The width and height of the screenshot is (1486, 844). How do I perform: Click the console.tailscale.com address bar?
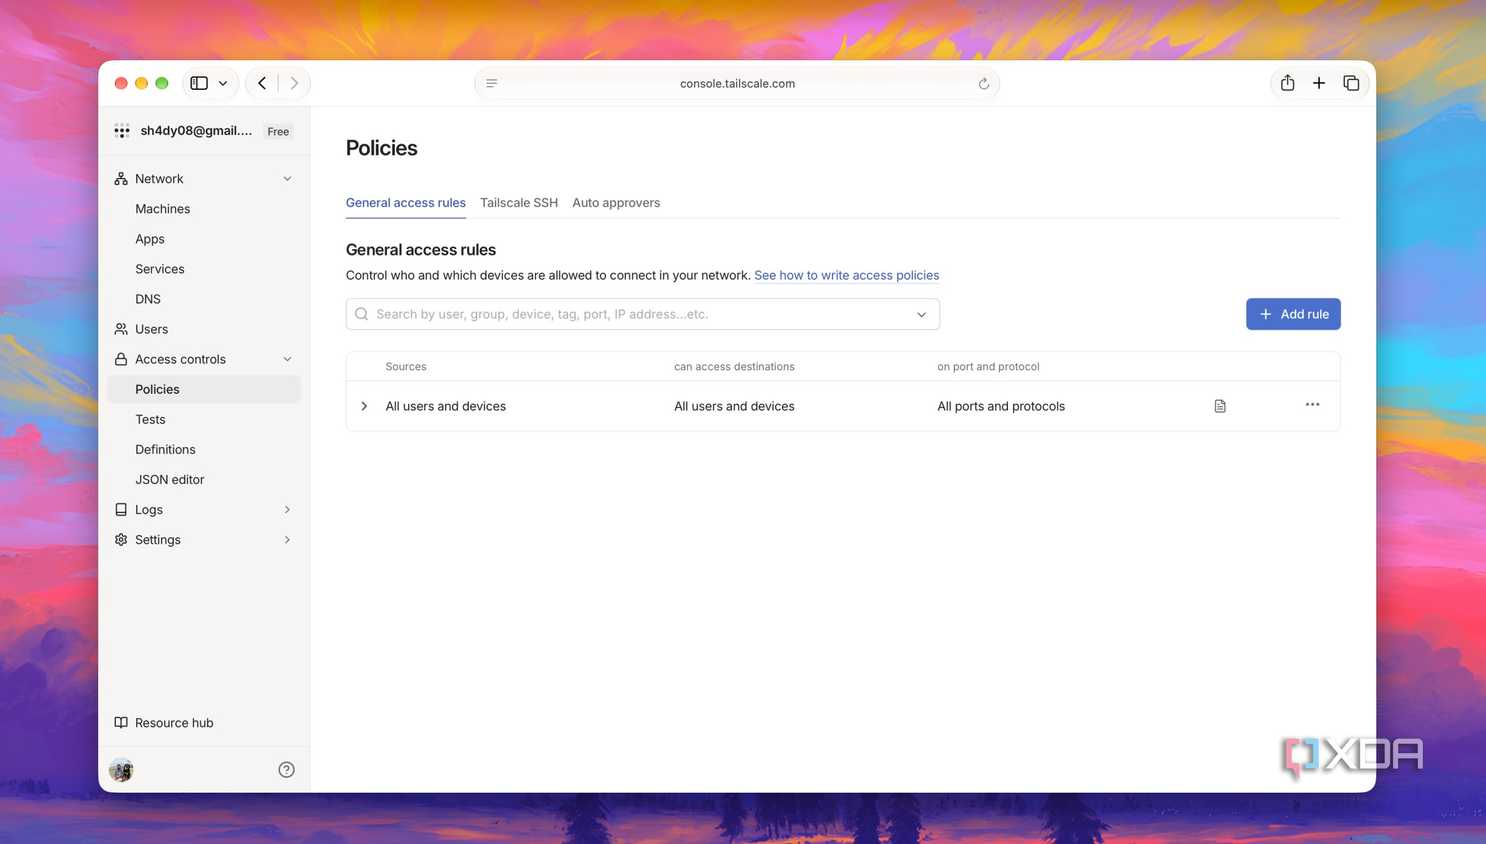click(737, 83)
